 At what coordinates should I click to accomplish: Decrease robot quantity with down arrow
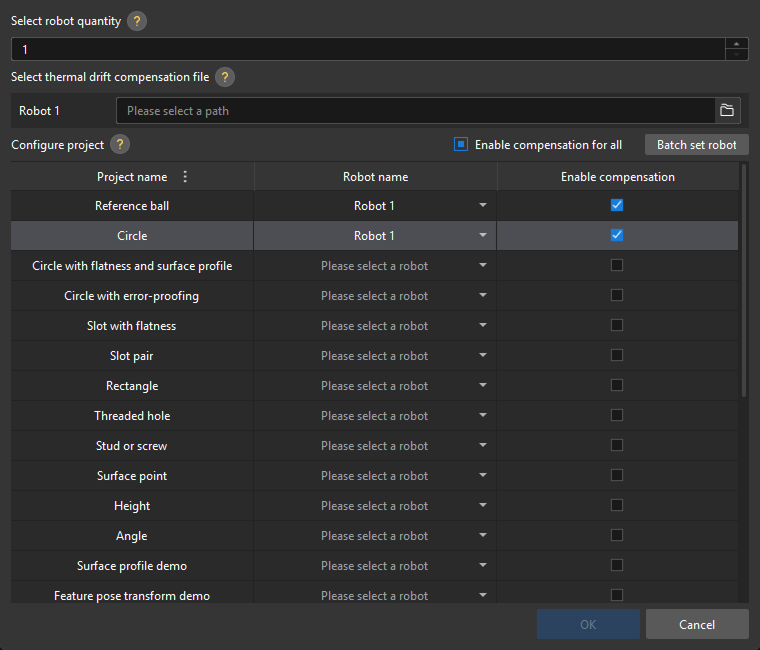click(736, 54)
